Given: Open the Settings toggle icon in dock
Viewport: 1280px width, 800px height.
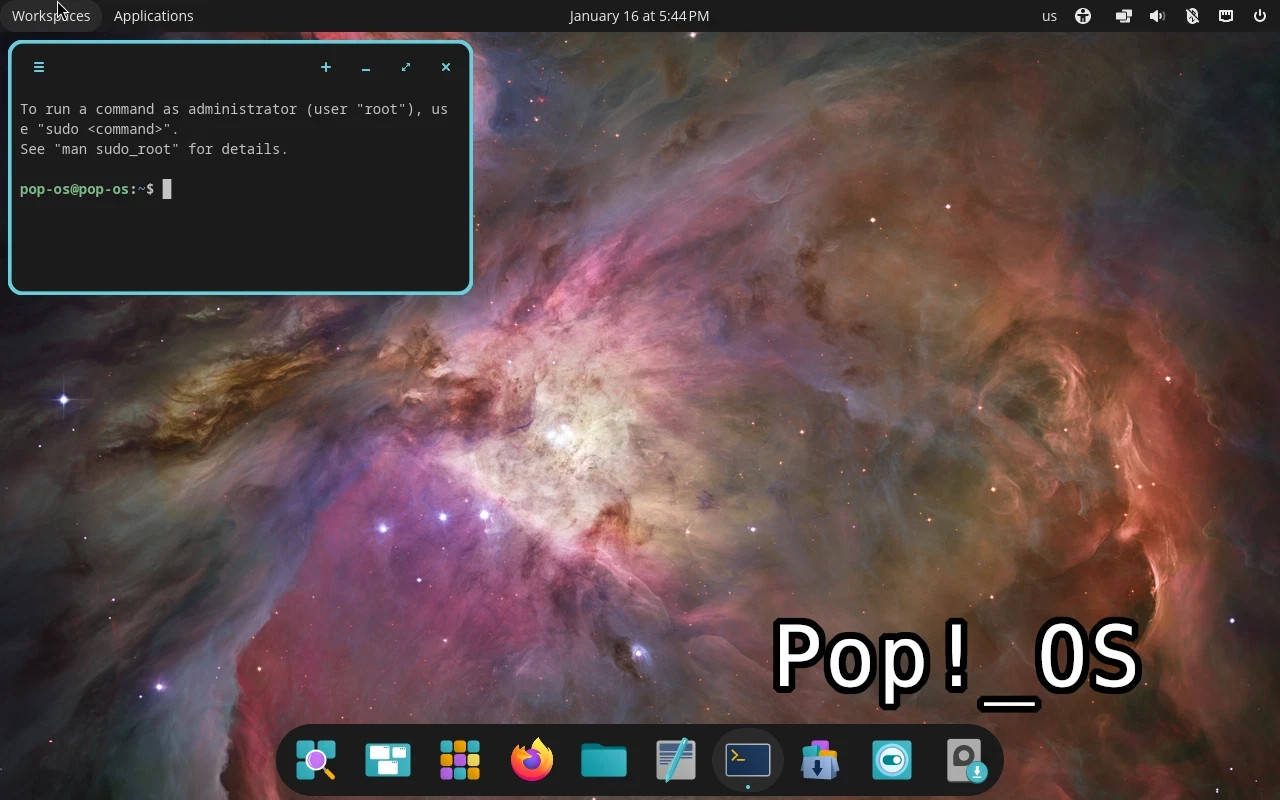Looking at the screenshot, I should [x=892, y=760].
